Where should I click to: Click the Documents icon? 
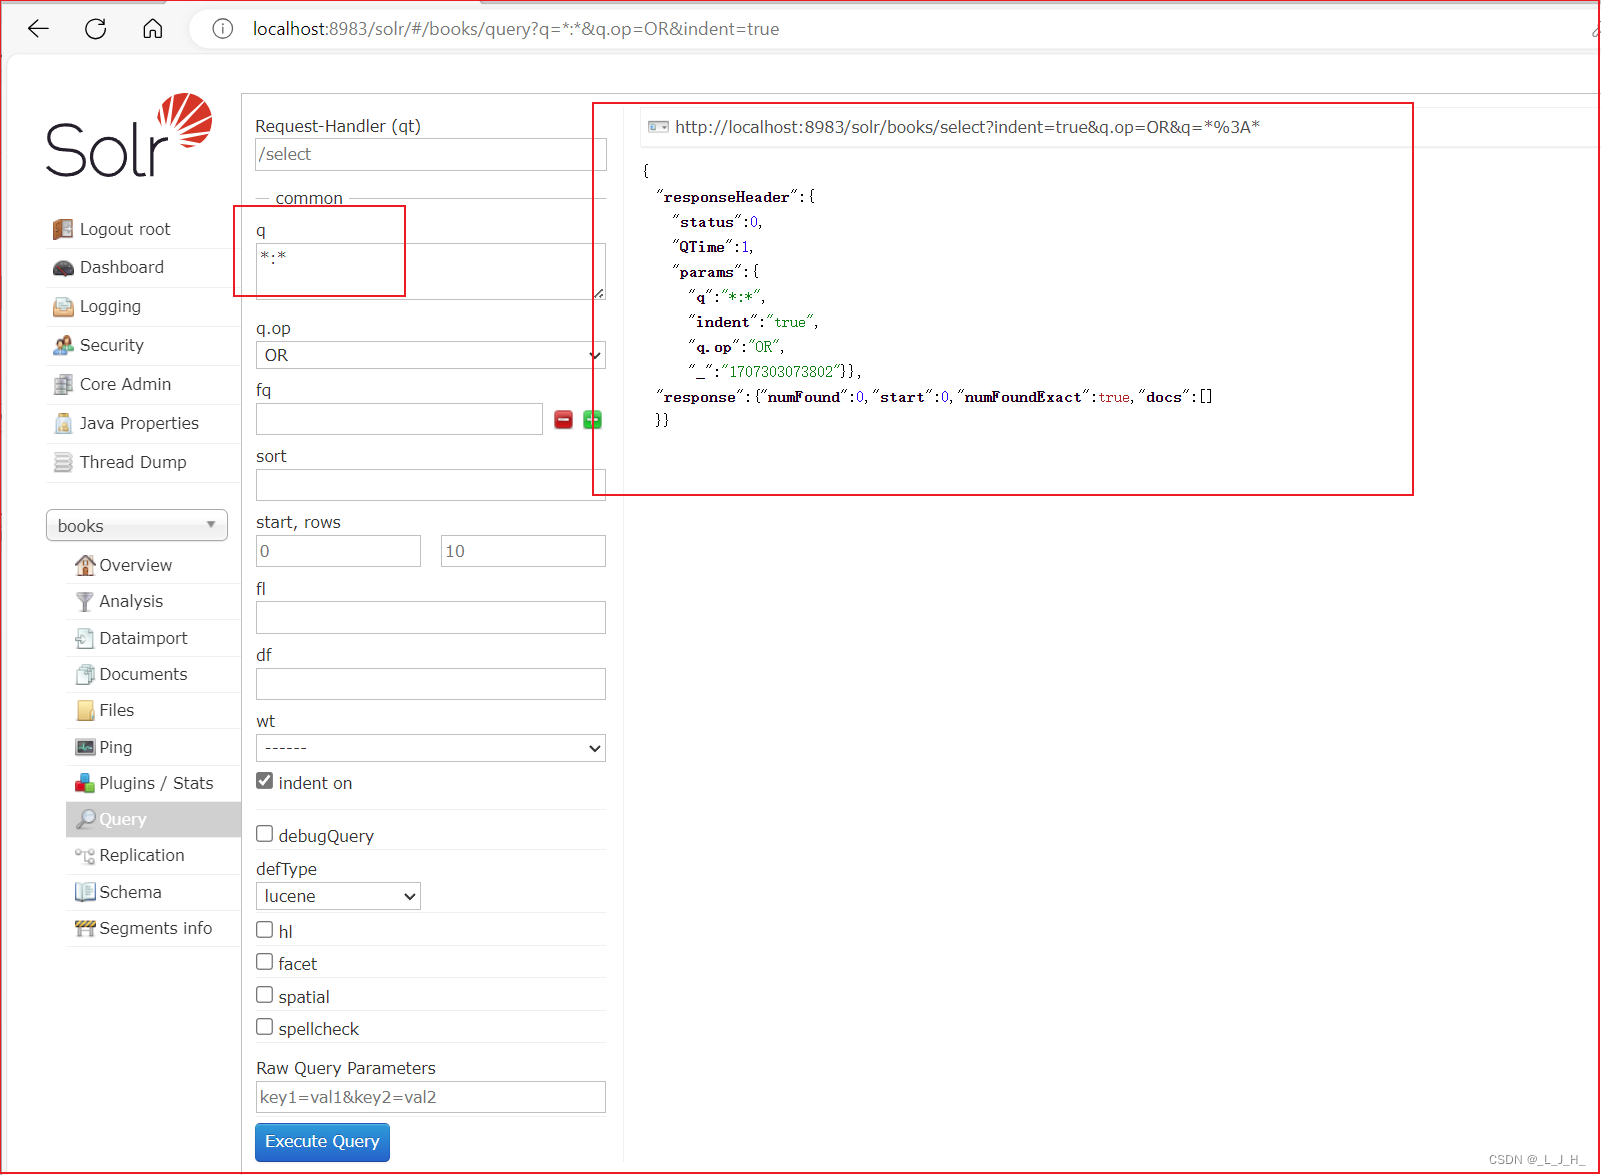tap(85, 674)
